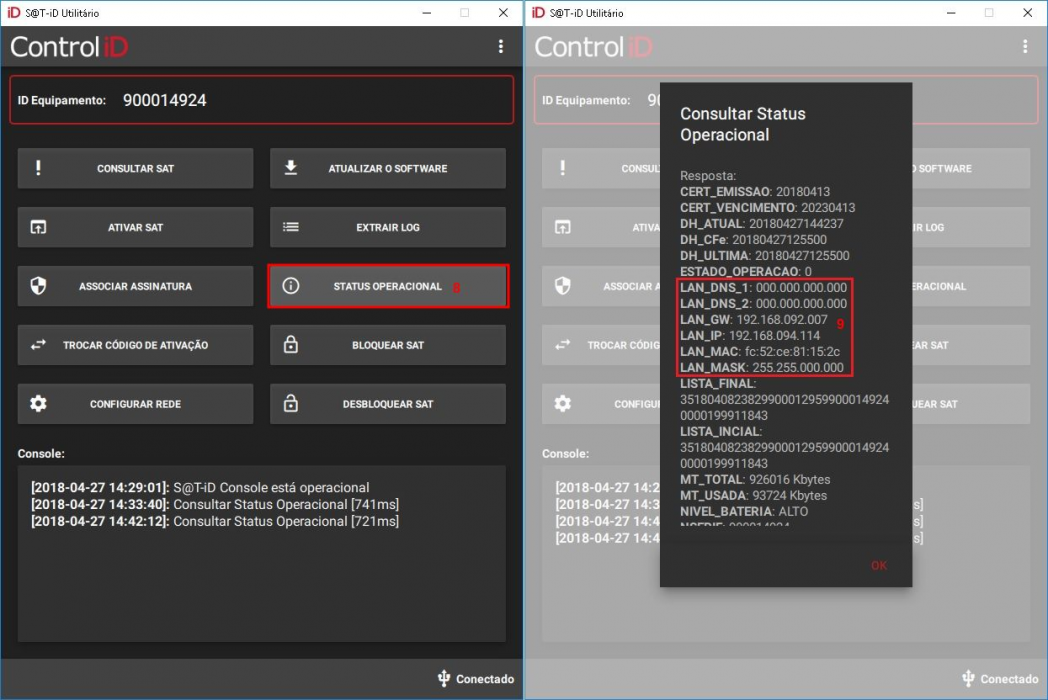Click the LAN_MASK 255.255.000.000 line
Image resolution: width=1048 pixels, height=700 pixels.
[x=762, y=368]
